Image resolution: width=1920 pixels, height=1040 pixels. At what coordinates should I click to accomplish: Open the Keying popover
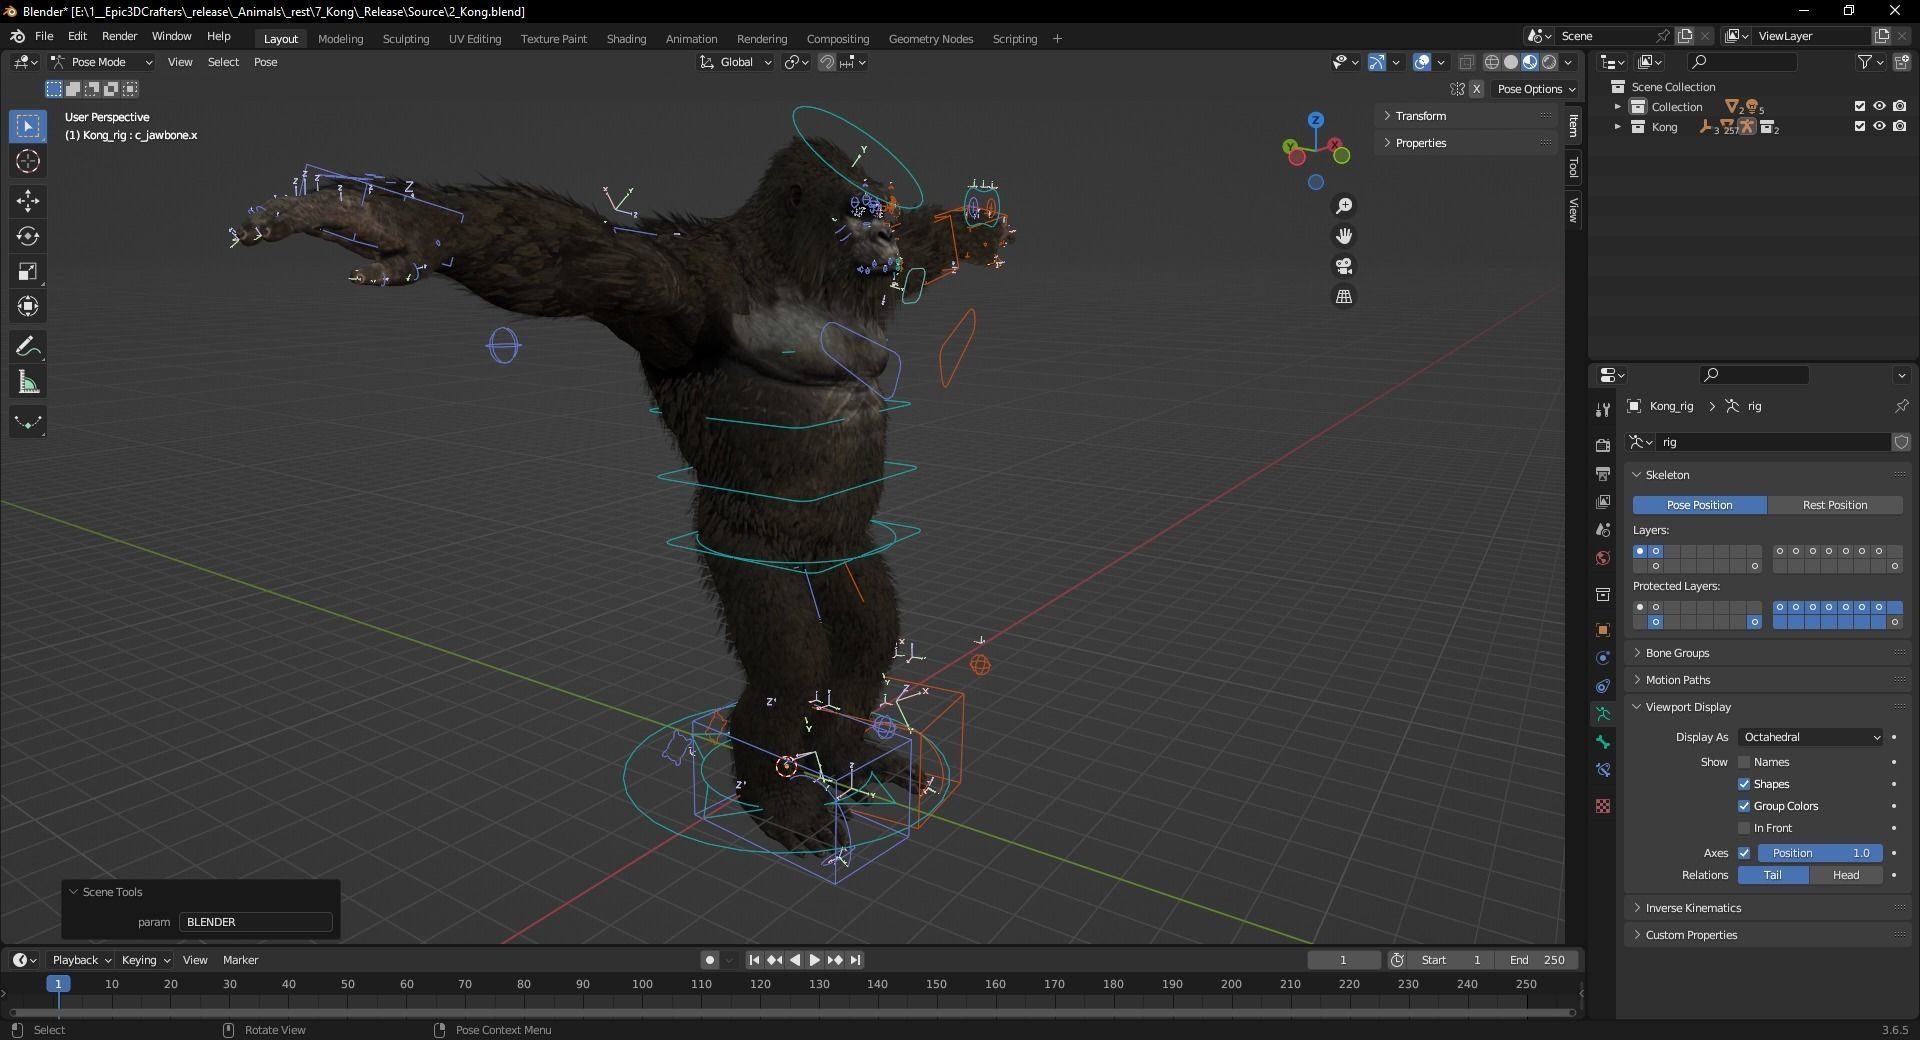(x=146, y=960)
